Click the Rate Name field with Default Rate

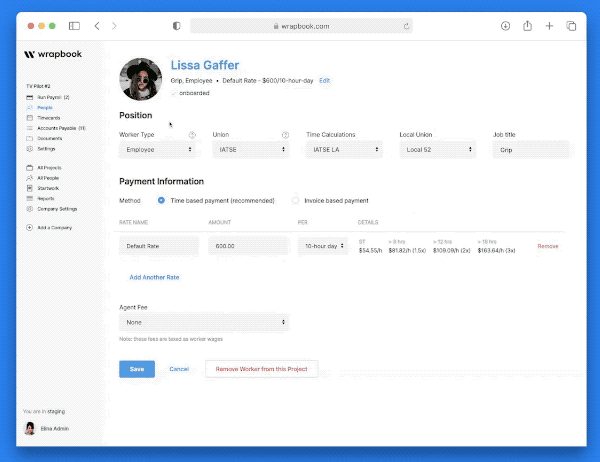click(x=159, y=246)
